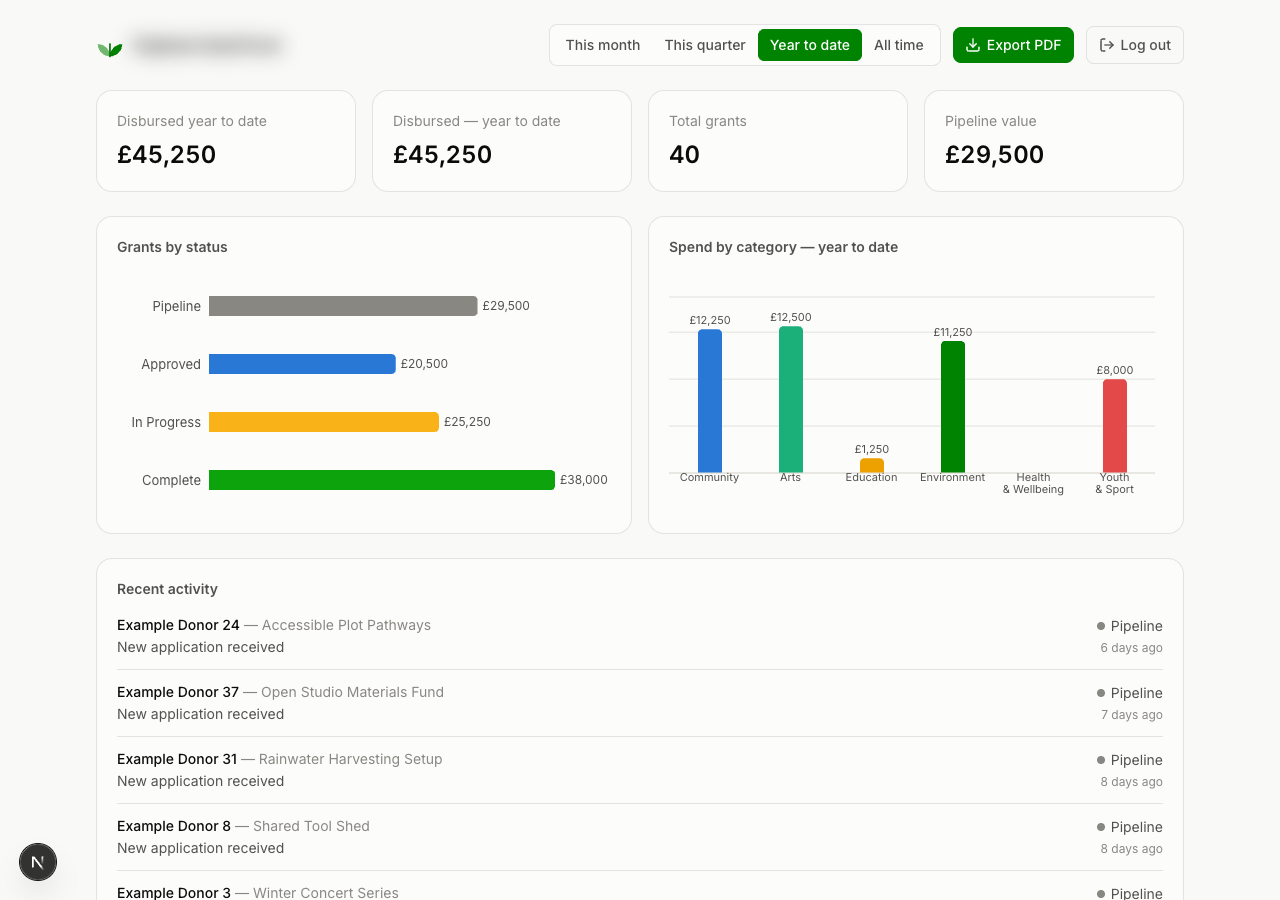Open Example Donor 31 activity row
Screen dimensions: 1280x900
click(x=640, y=770)
